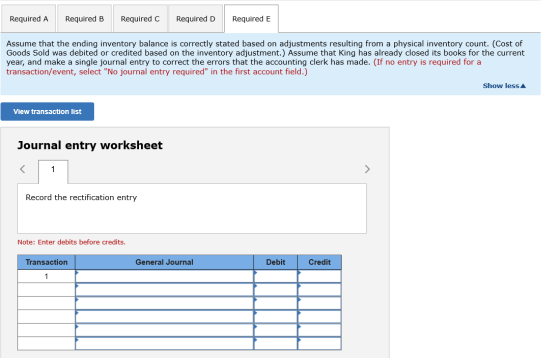Click the 'Note: Enter debits before credits.' text

[71, 242]
